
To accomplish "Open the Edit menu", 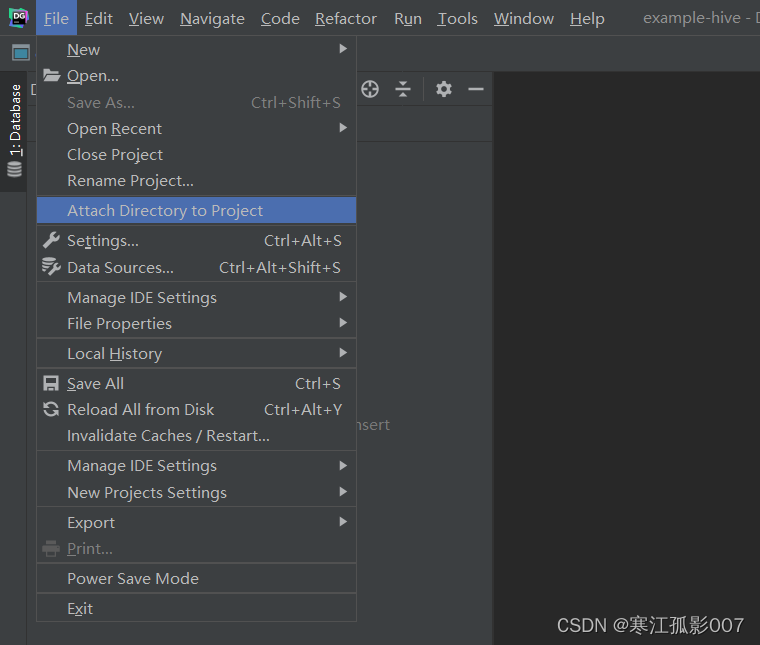I will coord(99,18).
